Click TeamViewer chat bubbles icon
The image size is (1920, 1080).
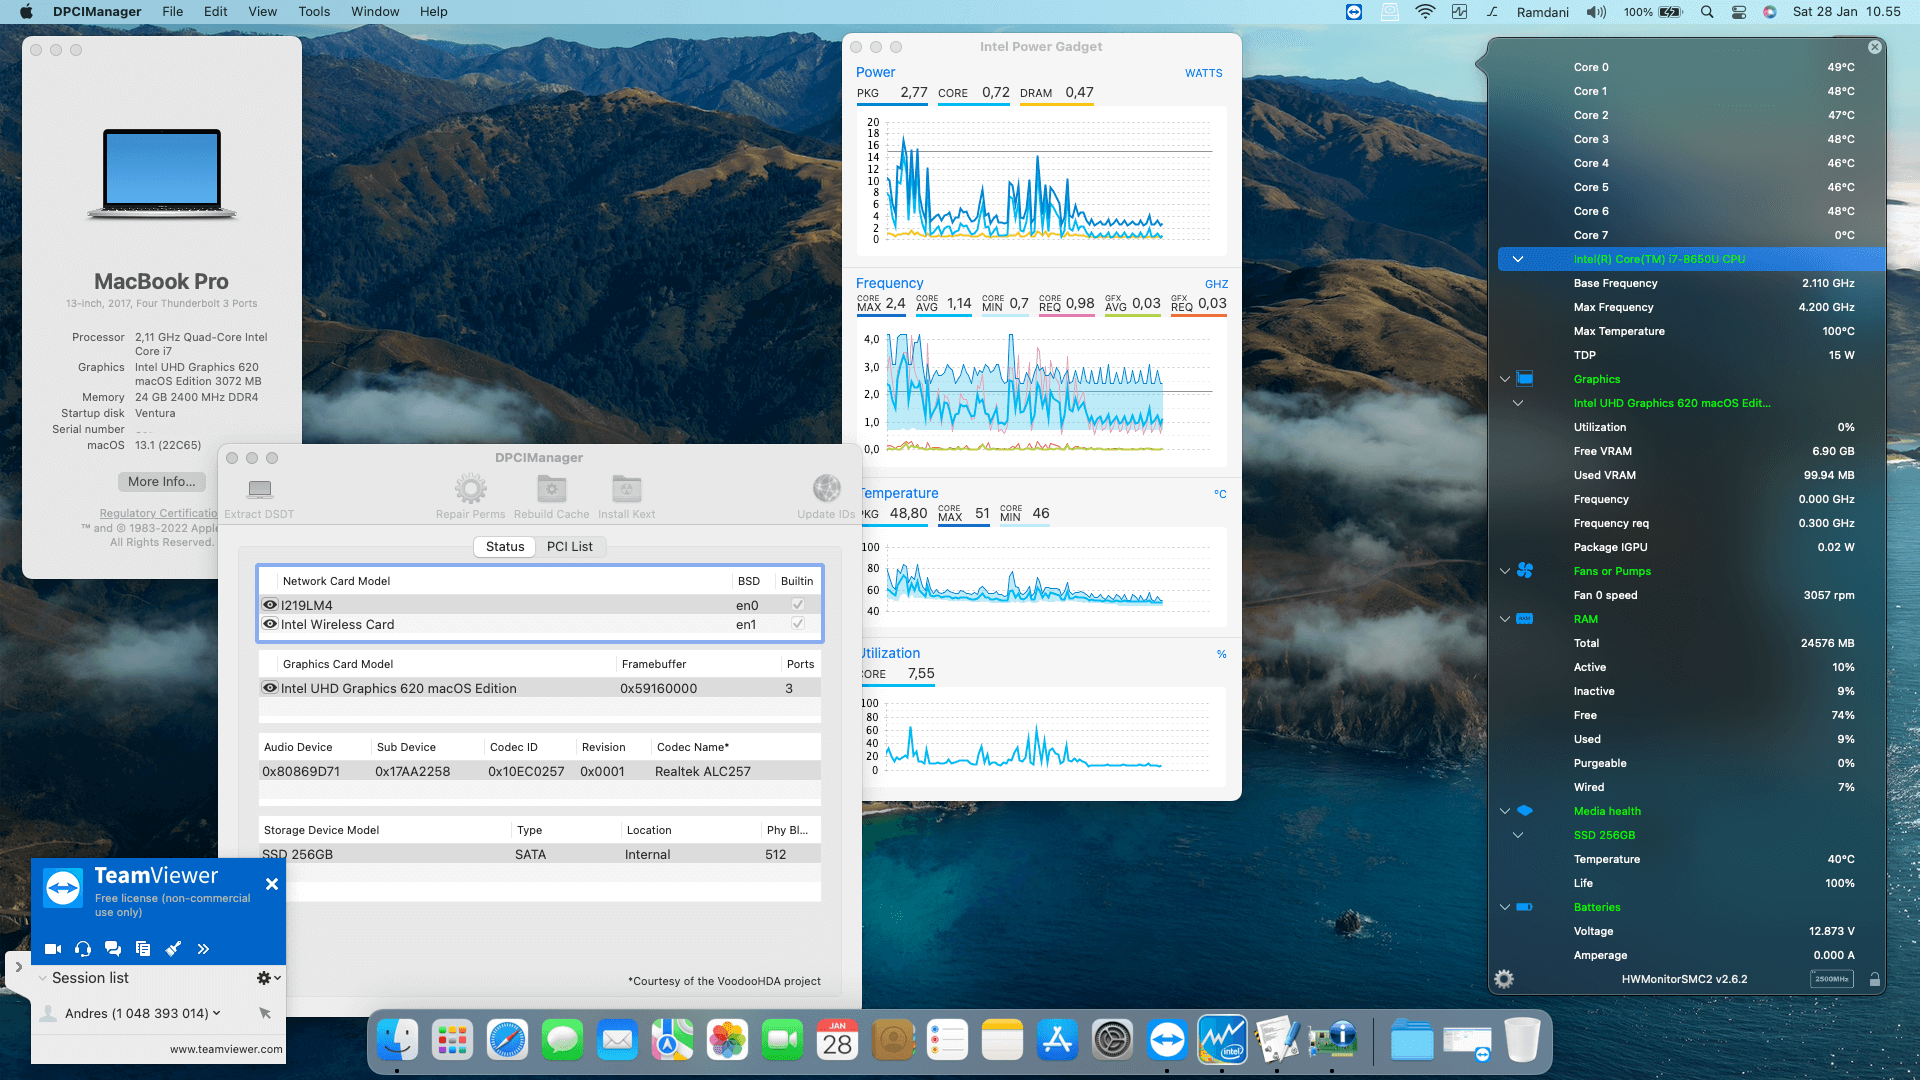(x=113, y=949)
